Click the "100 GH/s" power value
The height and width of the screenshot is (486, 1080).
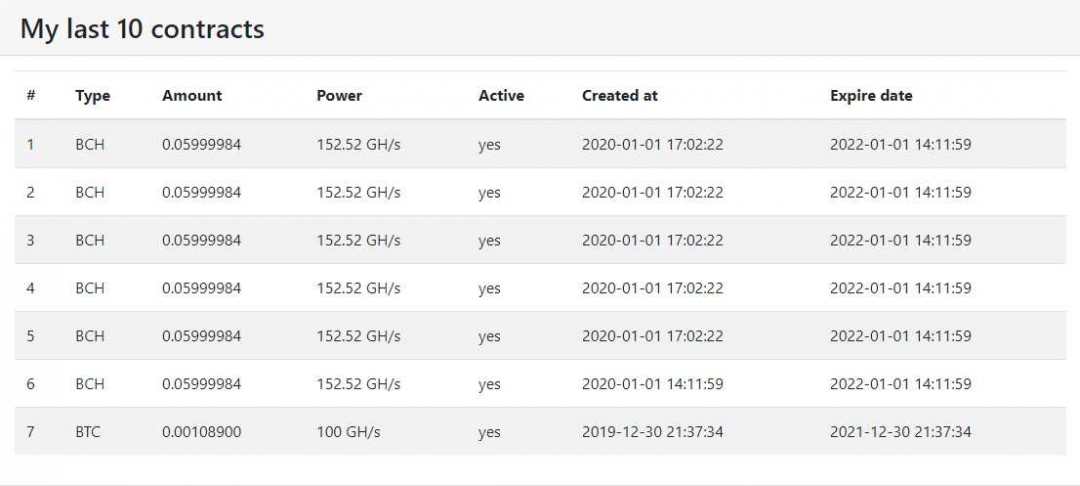(x=348, y=432)
